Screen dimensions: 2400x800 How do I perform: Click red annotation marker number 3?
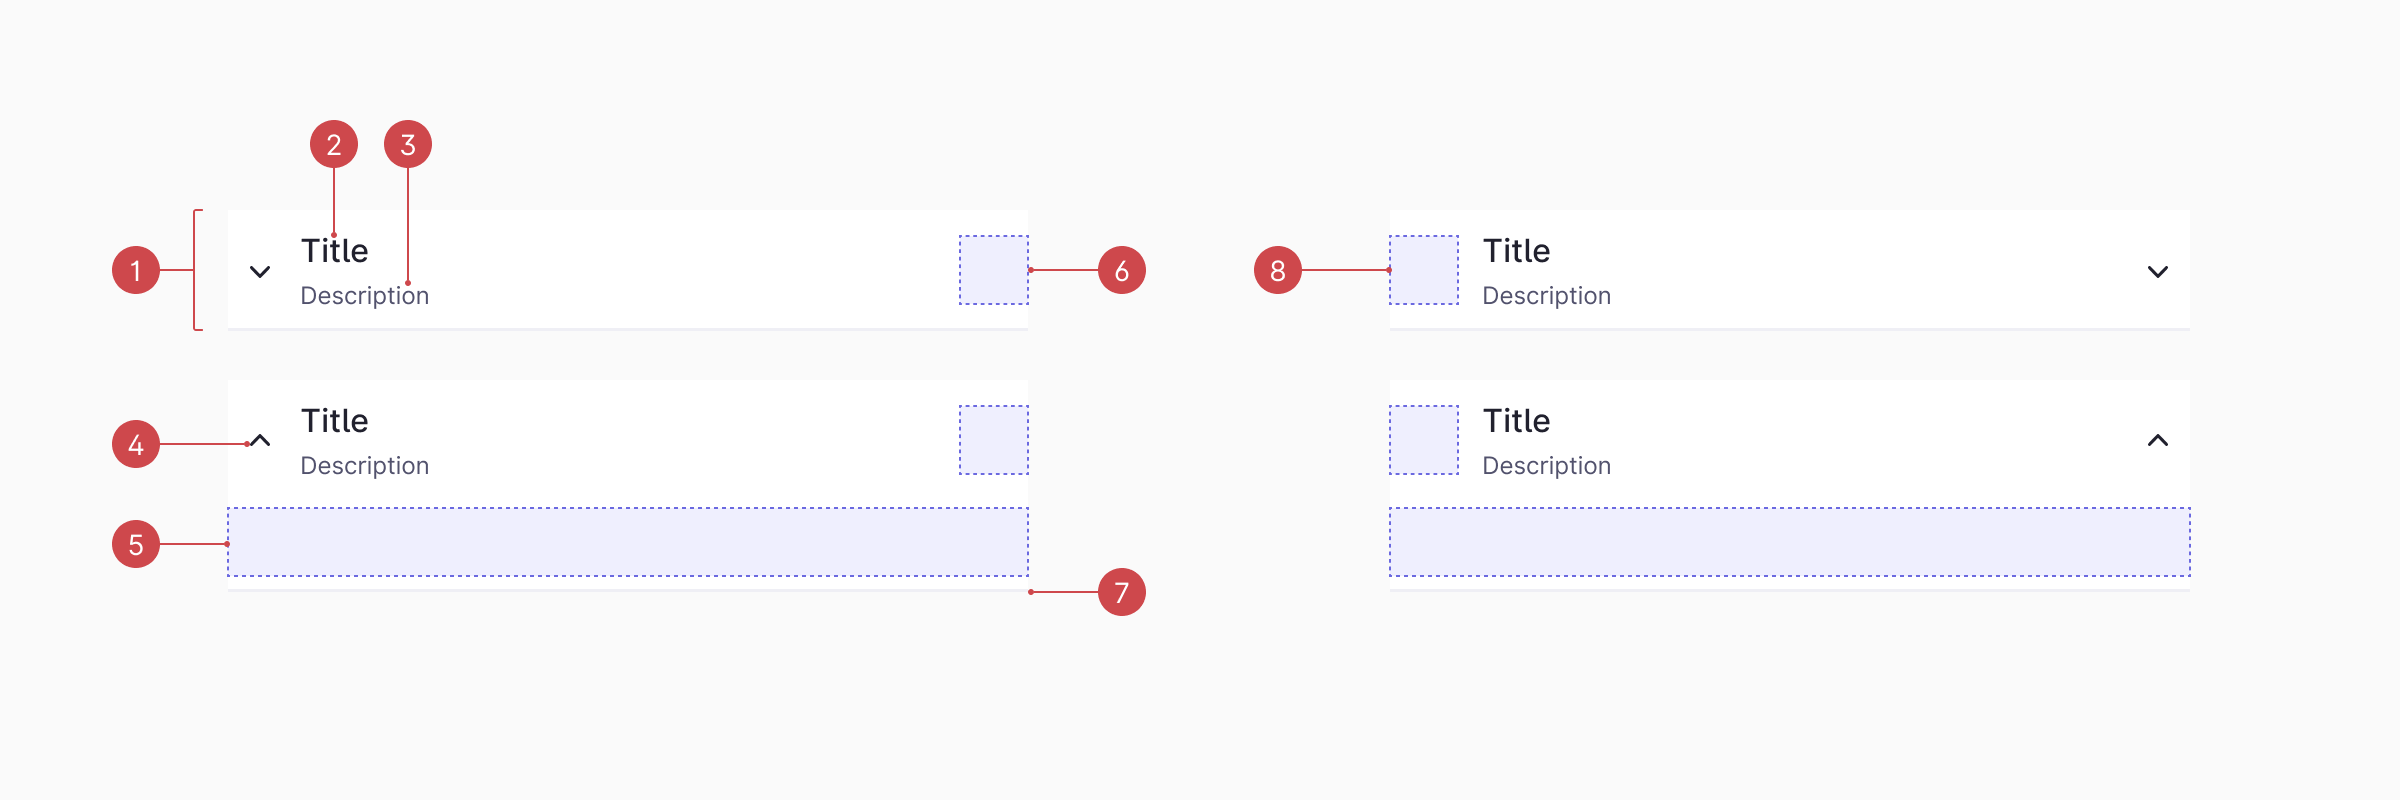(x=408, y=145)
